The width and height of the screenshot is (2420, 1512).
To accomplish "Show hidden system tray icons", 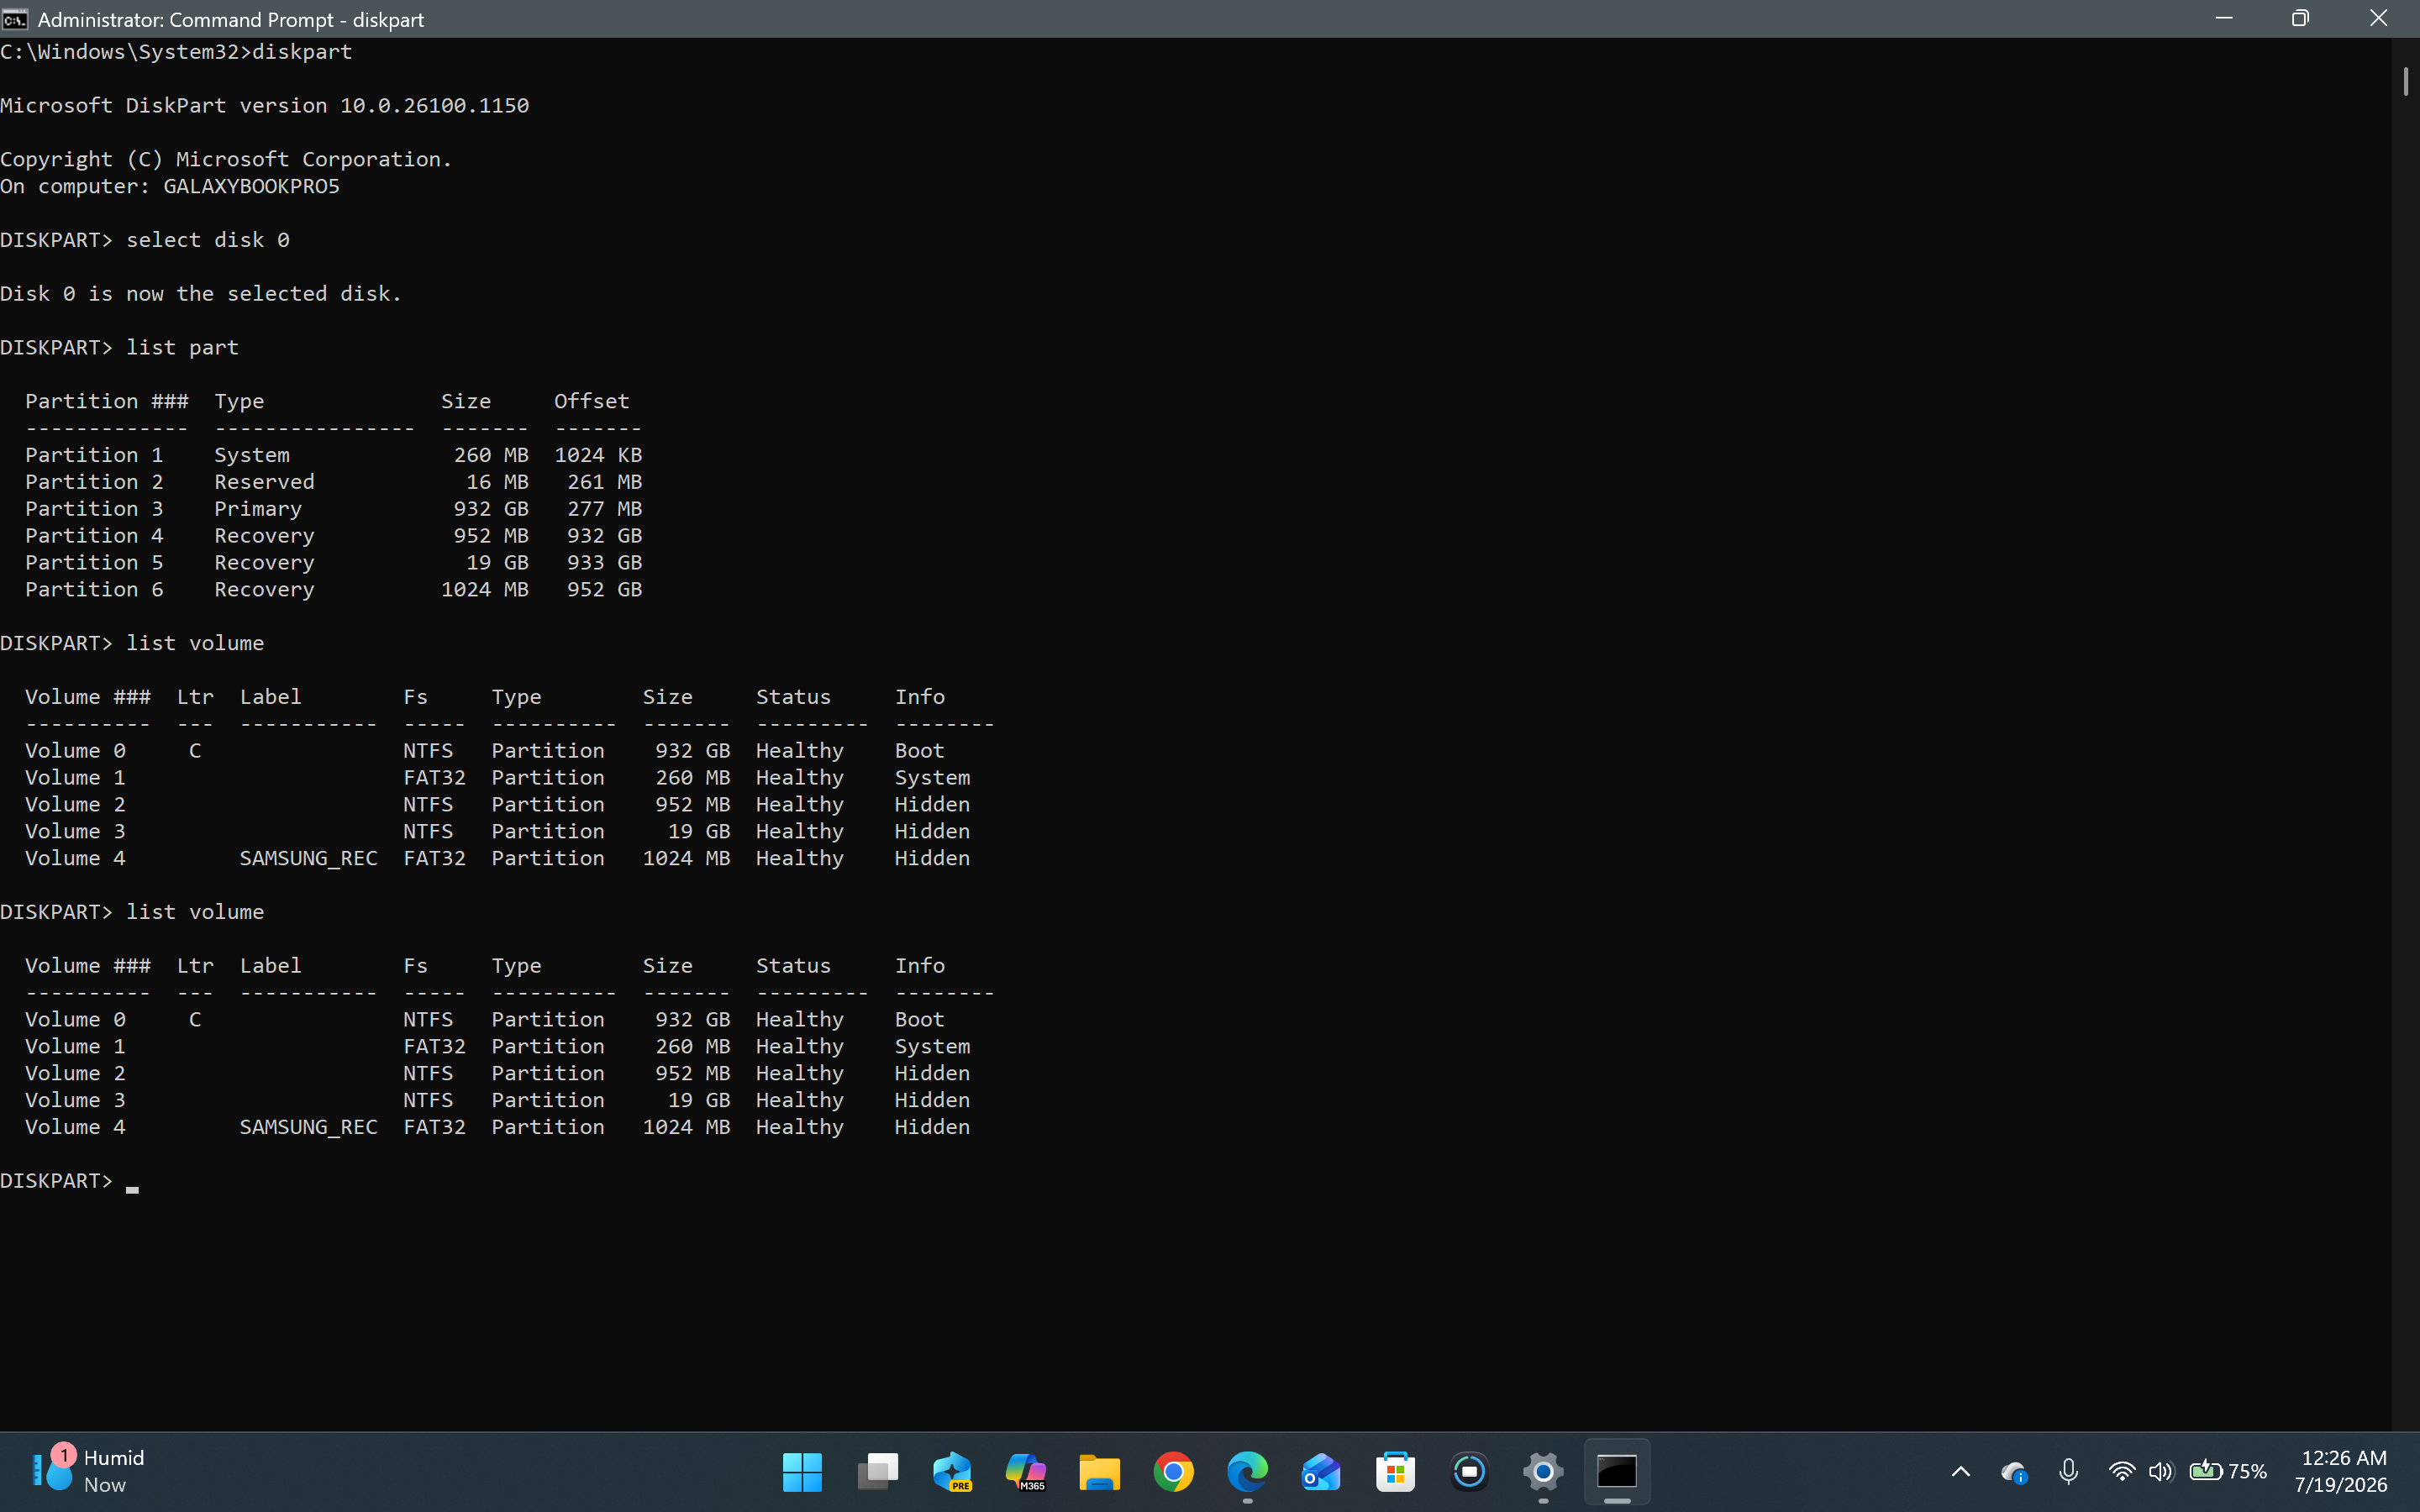I will click(x=1960, y=1471).
